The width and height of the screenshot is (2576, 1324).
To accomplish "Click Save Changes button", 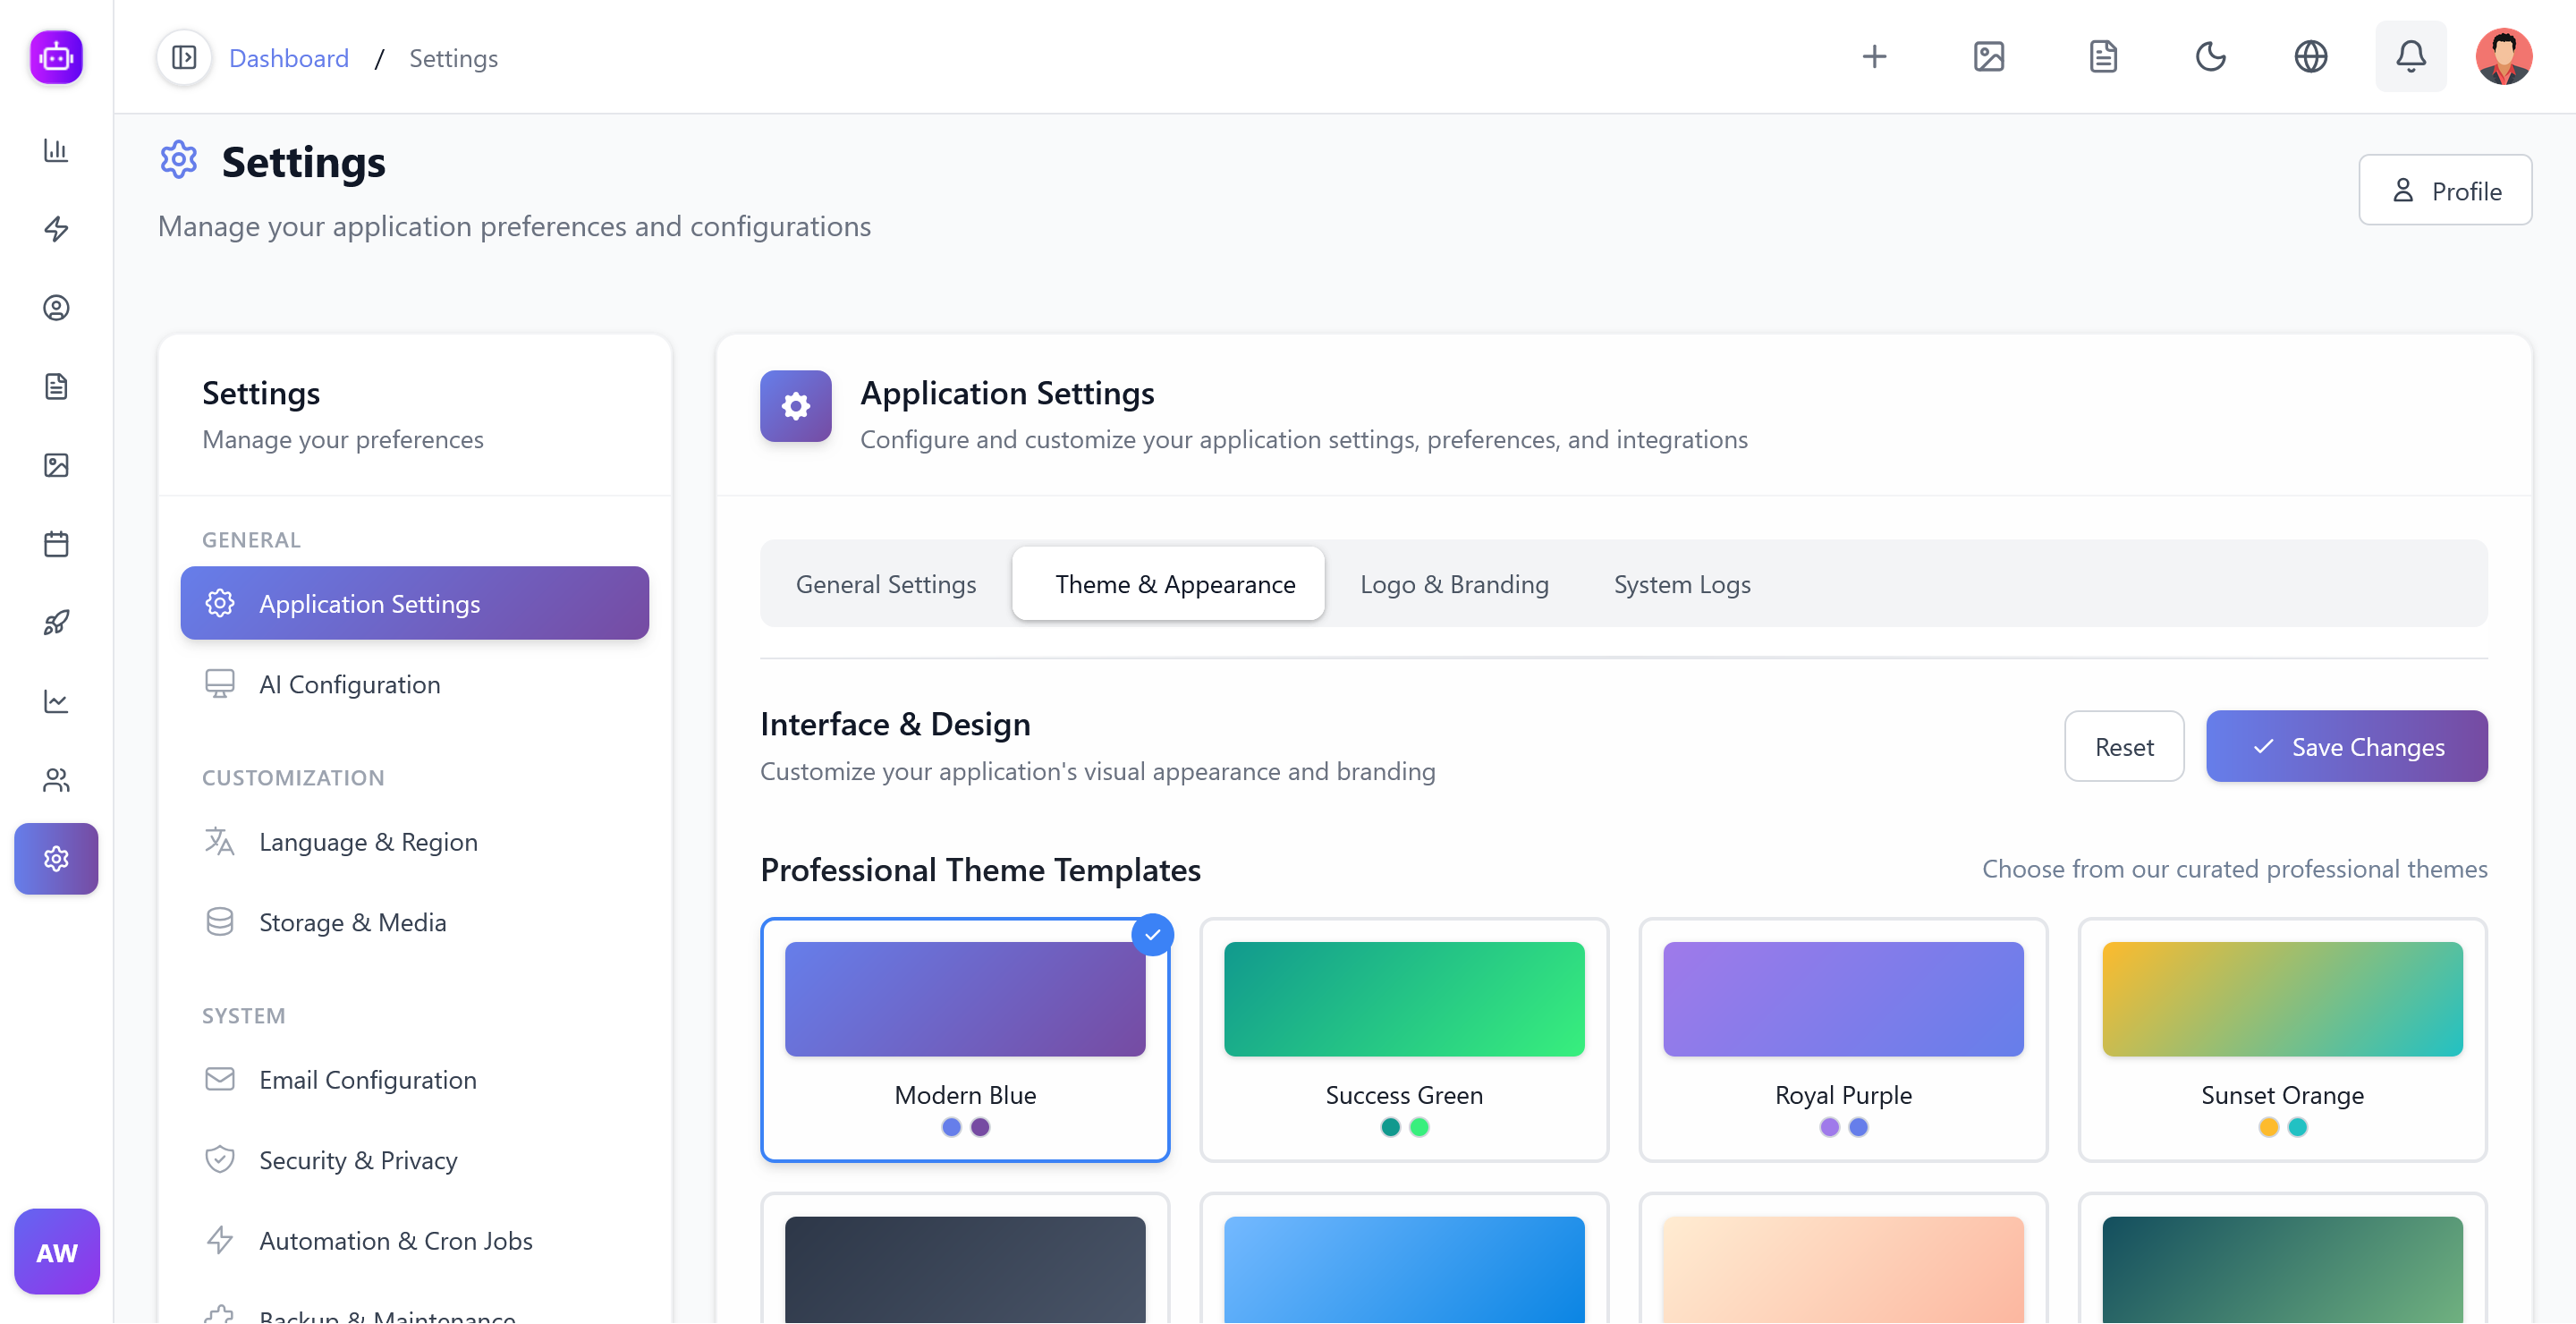I will pos(2346,747).
